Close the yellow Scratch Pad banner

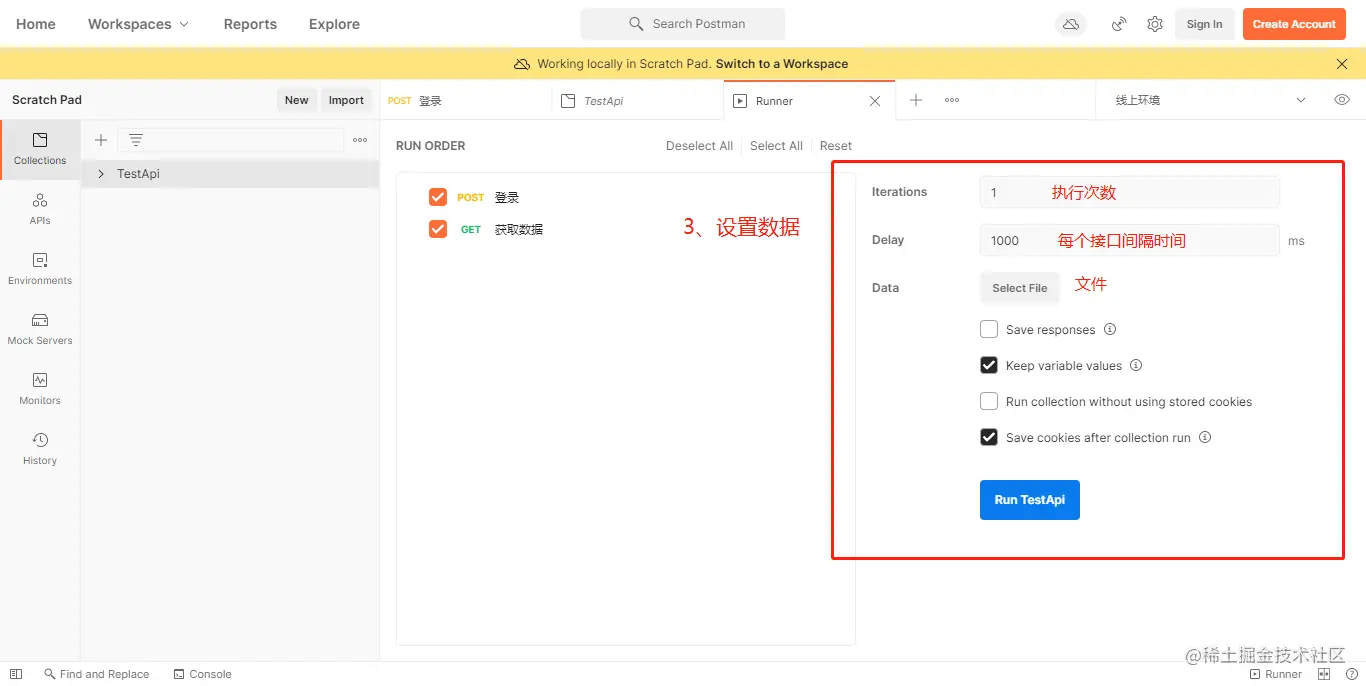(x=1342, y=64)
